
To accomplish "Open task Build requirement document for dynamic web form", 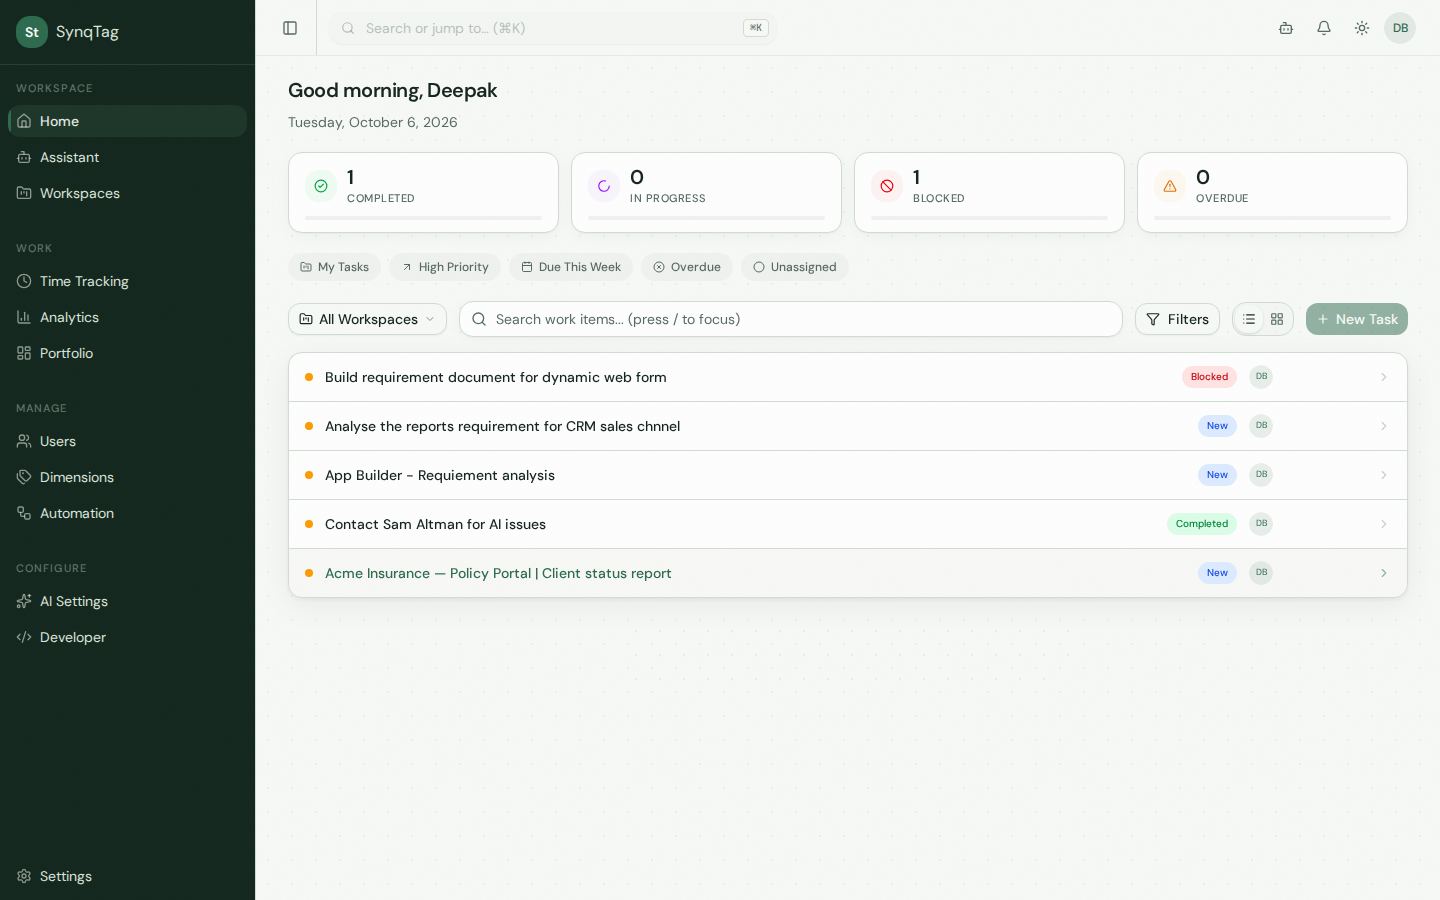I will pos(848,377).
